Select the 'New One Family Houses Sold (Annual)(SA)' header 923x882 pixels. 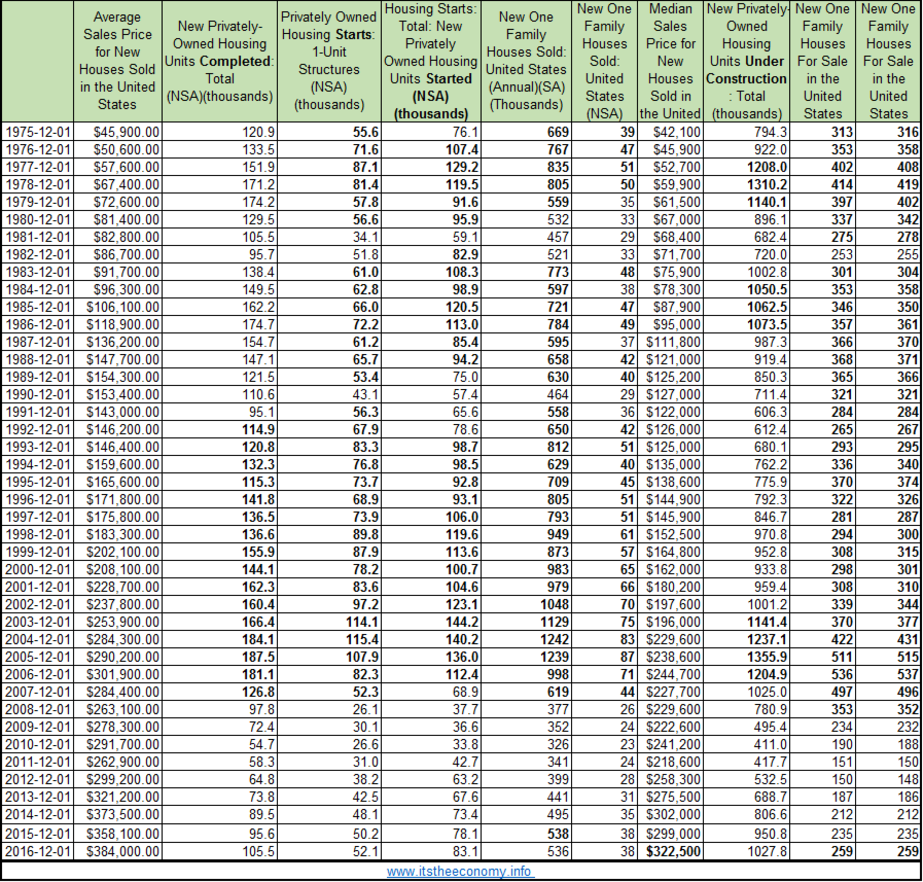point(526,61)
